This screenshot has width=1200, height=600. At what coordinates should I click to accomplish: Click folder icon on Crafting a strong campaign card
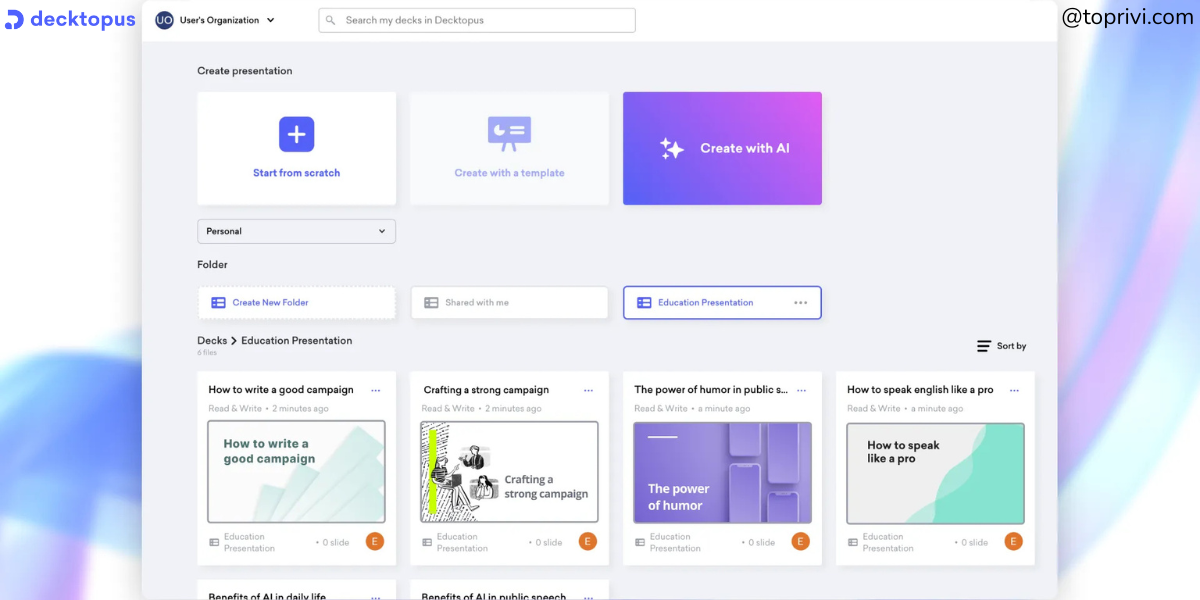click(427, 543)
